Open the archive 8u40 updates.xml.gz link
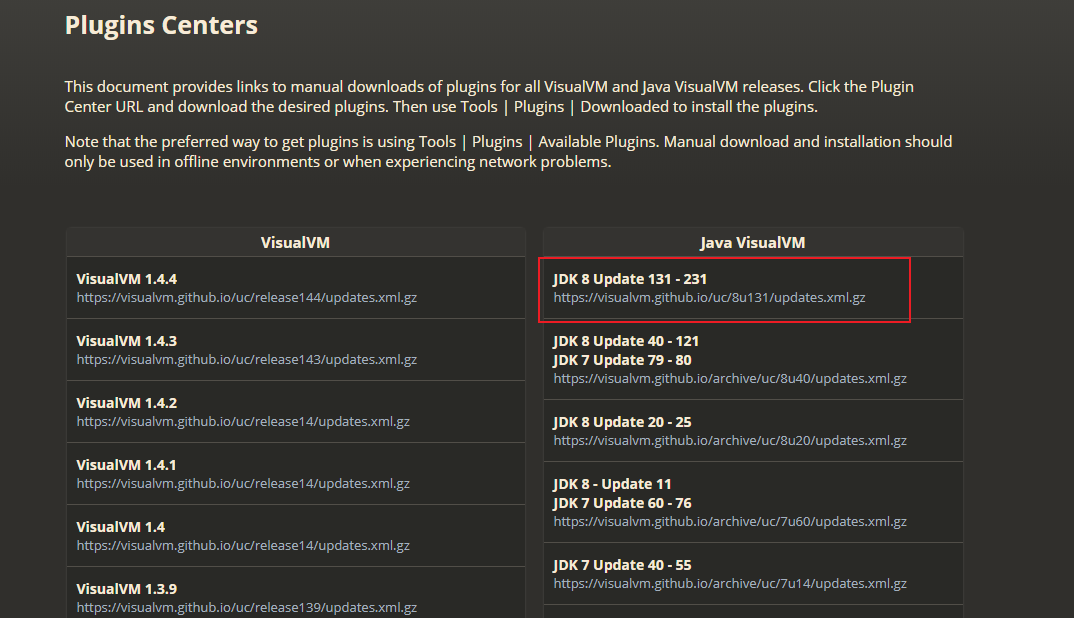This screenshot has height=618, width=1074. tap(730, 379)
